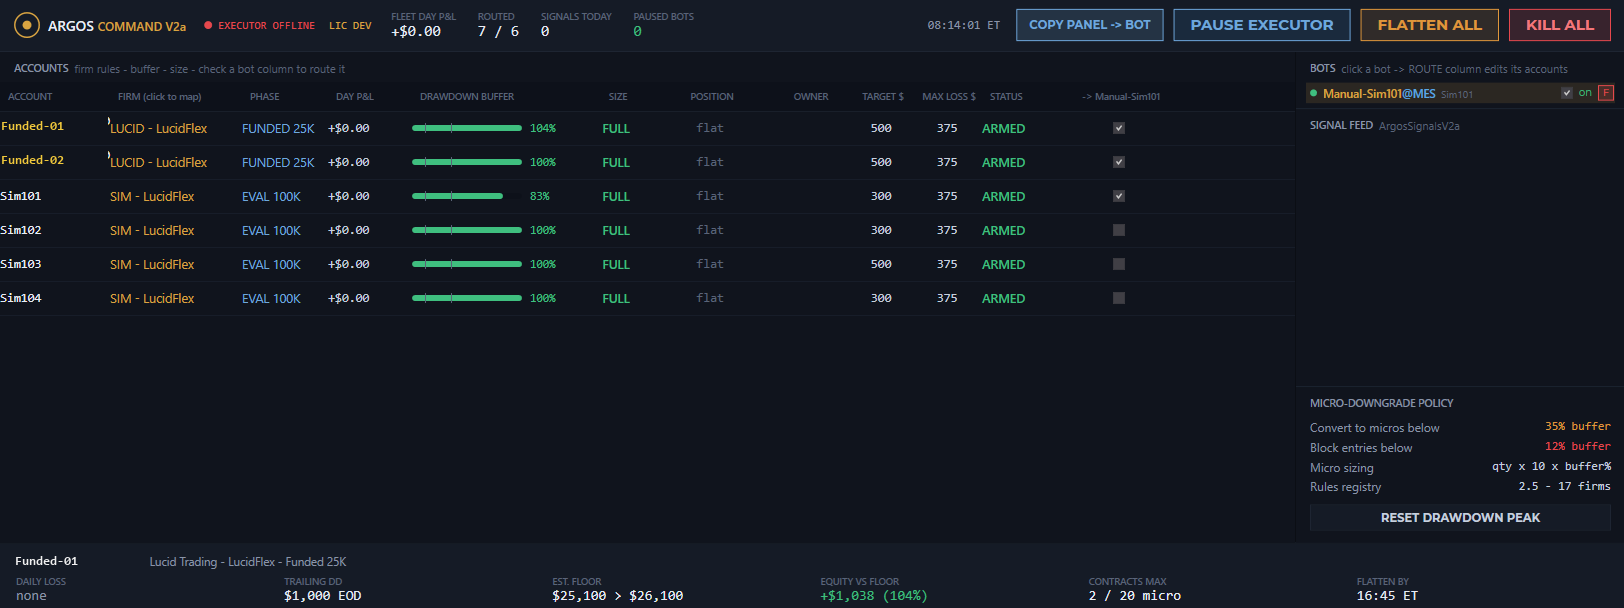This screenshot has height=608, width=1624.
Task: Click the Flatten All button
Action: tap(1429, 25)
